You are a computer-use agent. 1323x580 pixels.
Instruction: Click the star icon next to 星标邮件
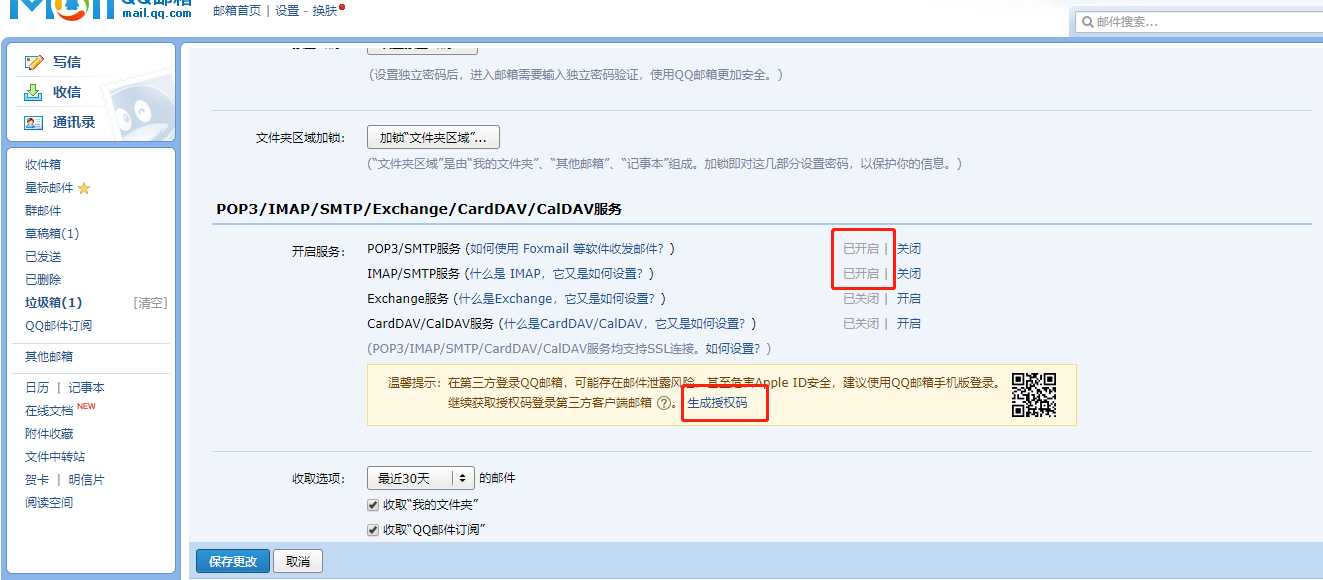(x=84, y=188)
